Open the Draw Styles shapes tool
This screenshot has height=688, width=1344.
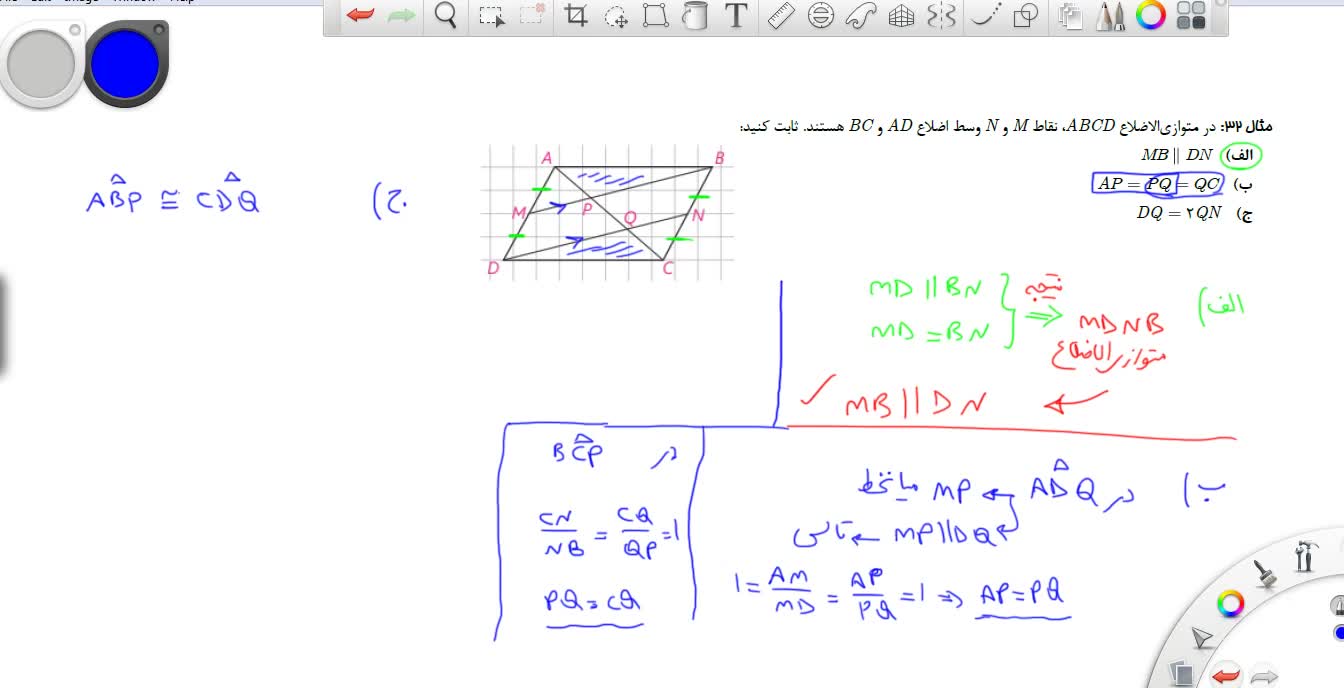(x=1025, y=15)
